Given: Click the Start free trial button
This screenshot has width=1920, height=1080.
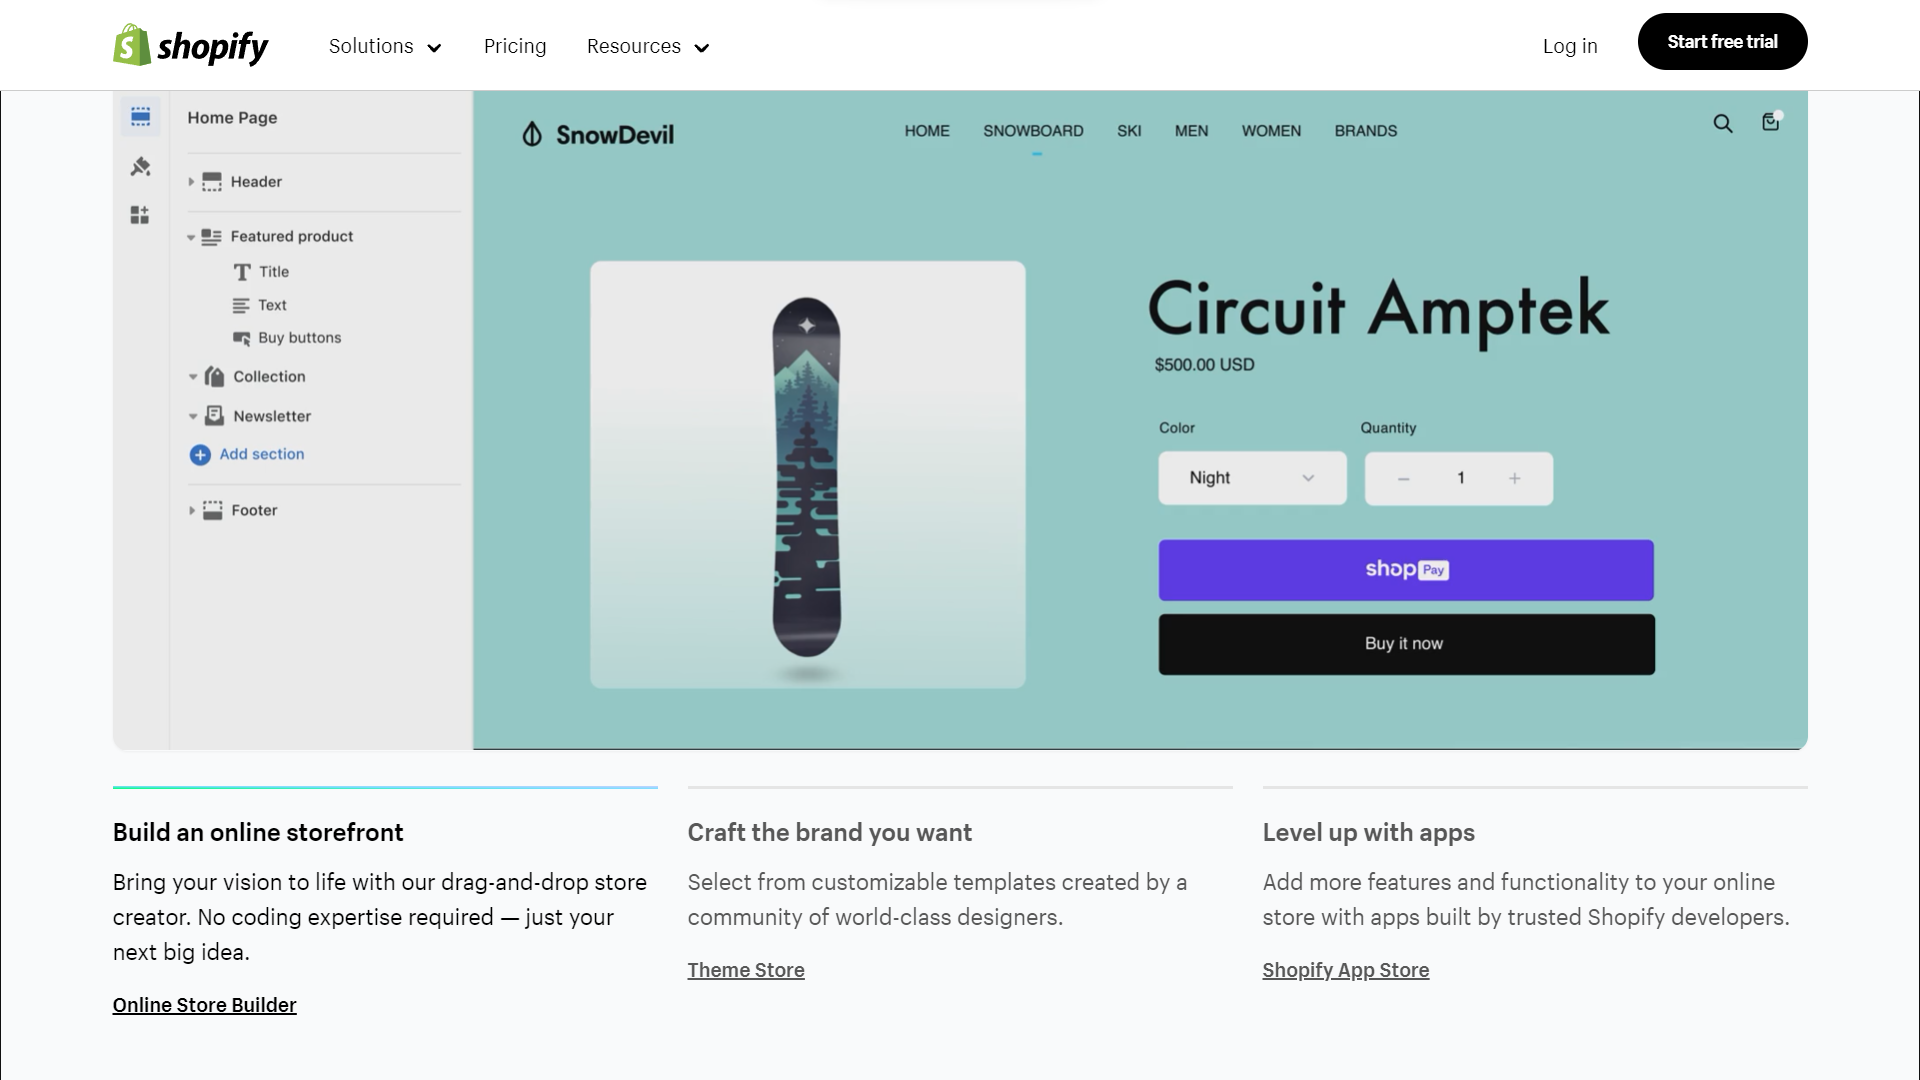Looking at the screenshot, I should click(1722, 42).
